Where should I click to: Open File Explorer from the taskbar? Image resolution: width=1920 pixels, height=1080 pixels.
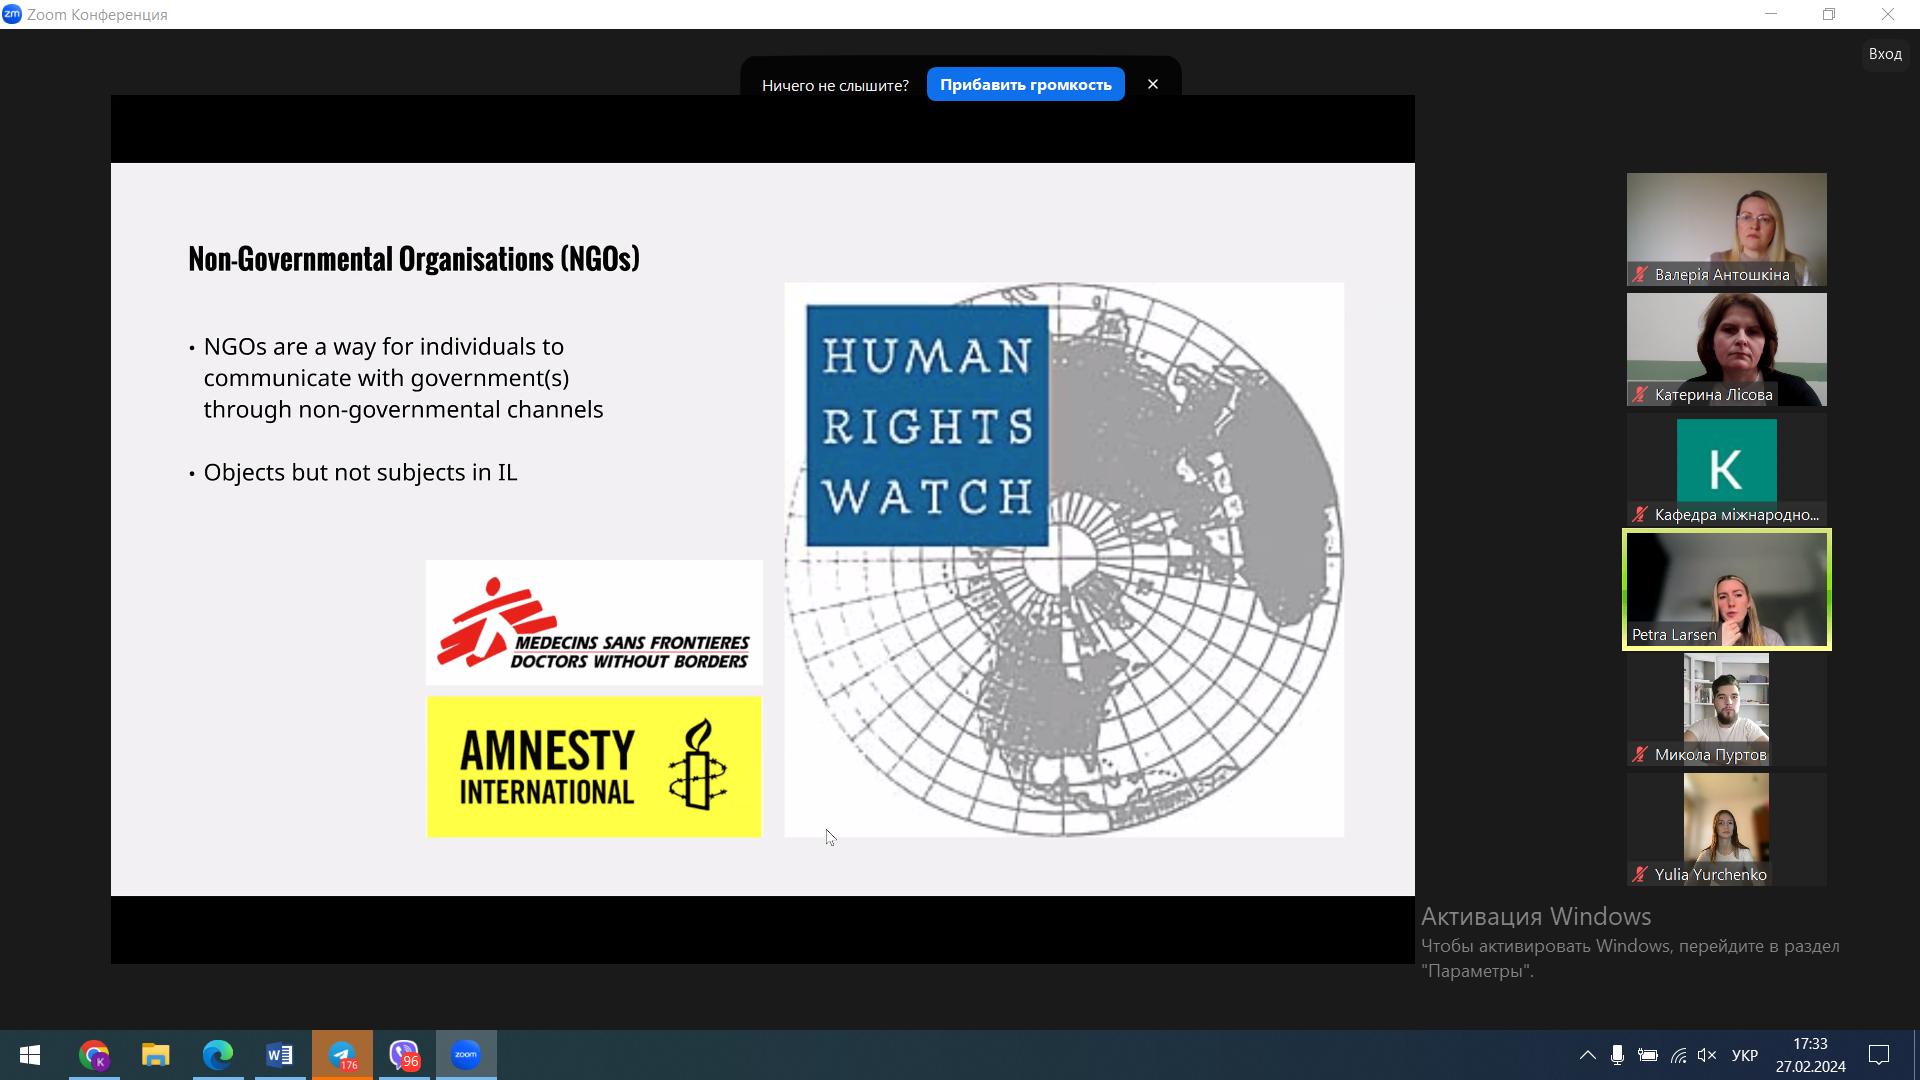point(155,1055)
